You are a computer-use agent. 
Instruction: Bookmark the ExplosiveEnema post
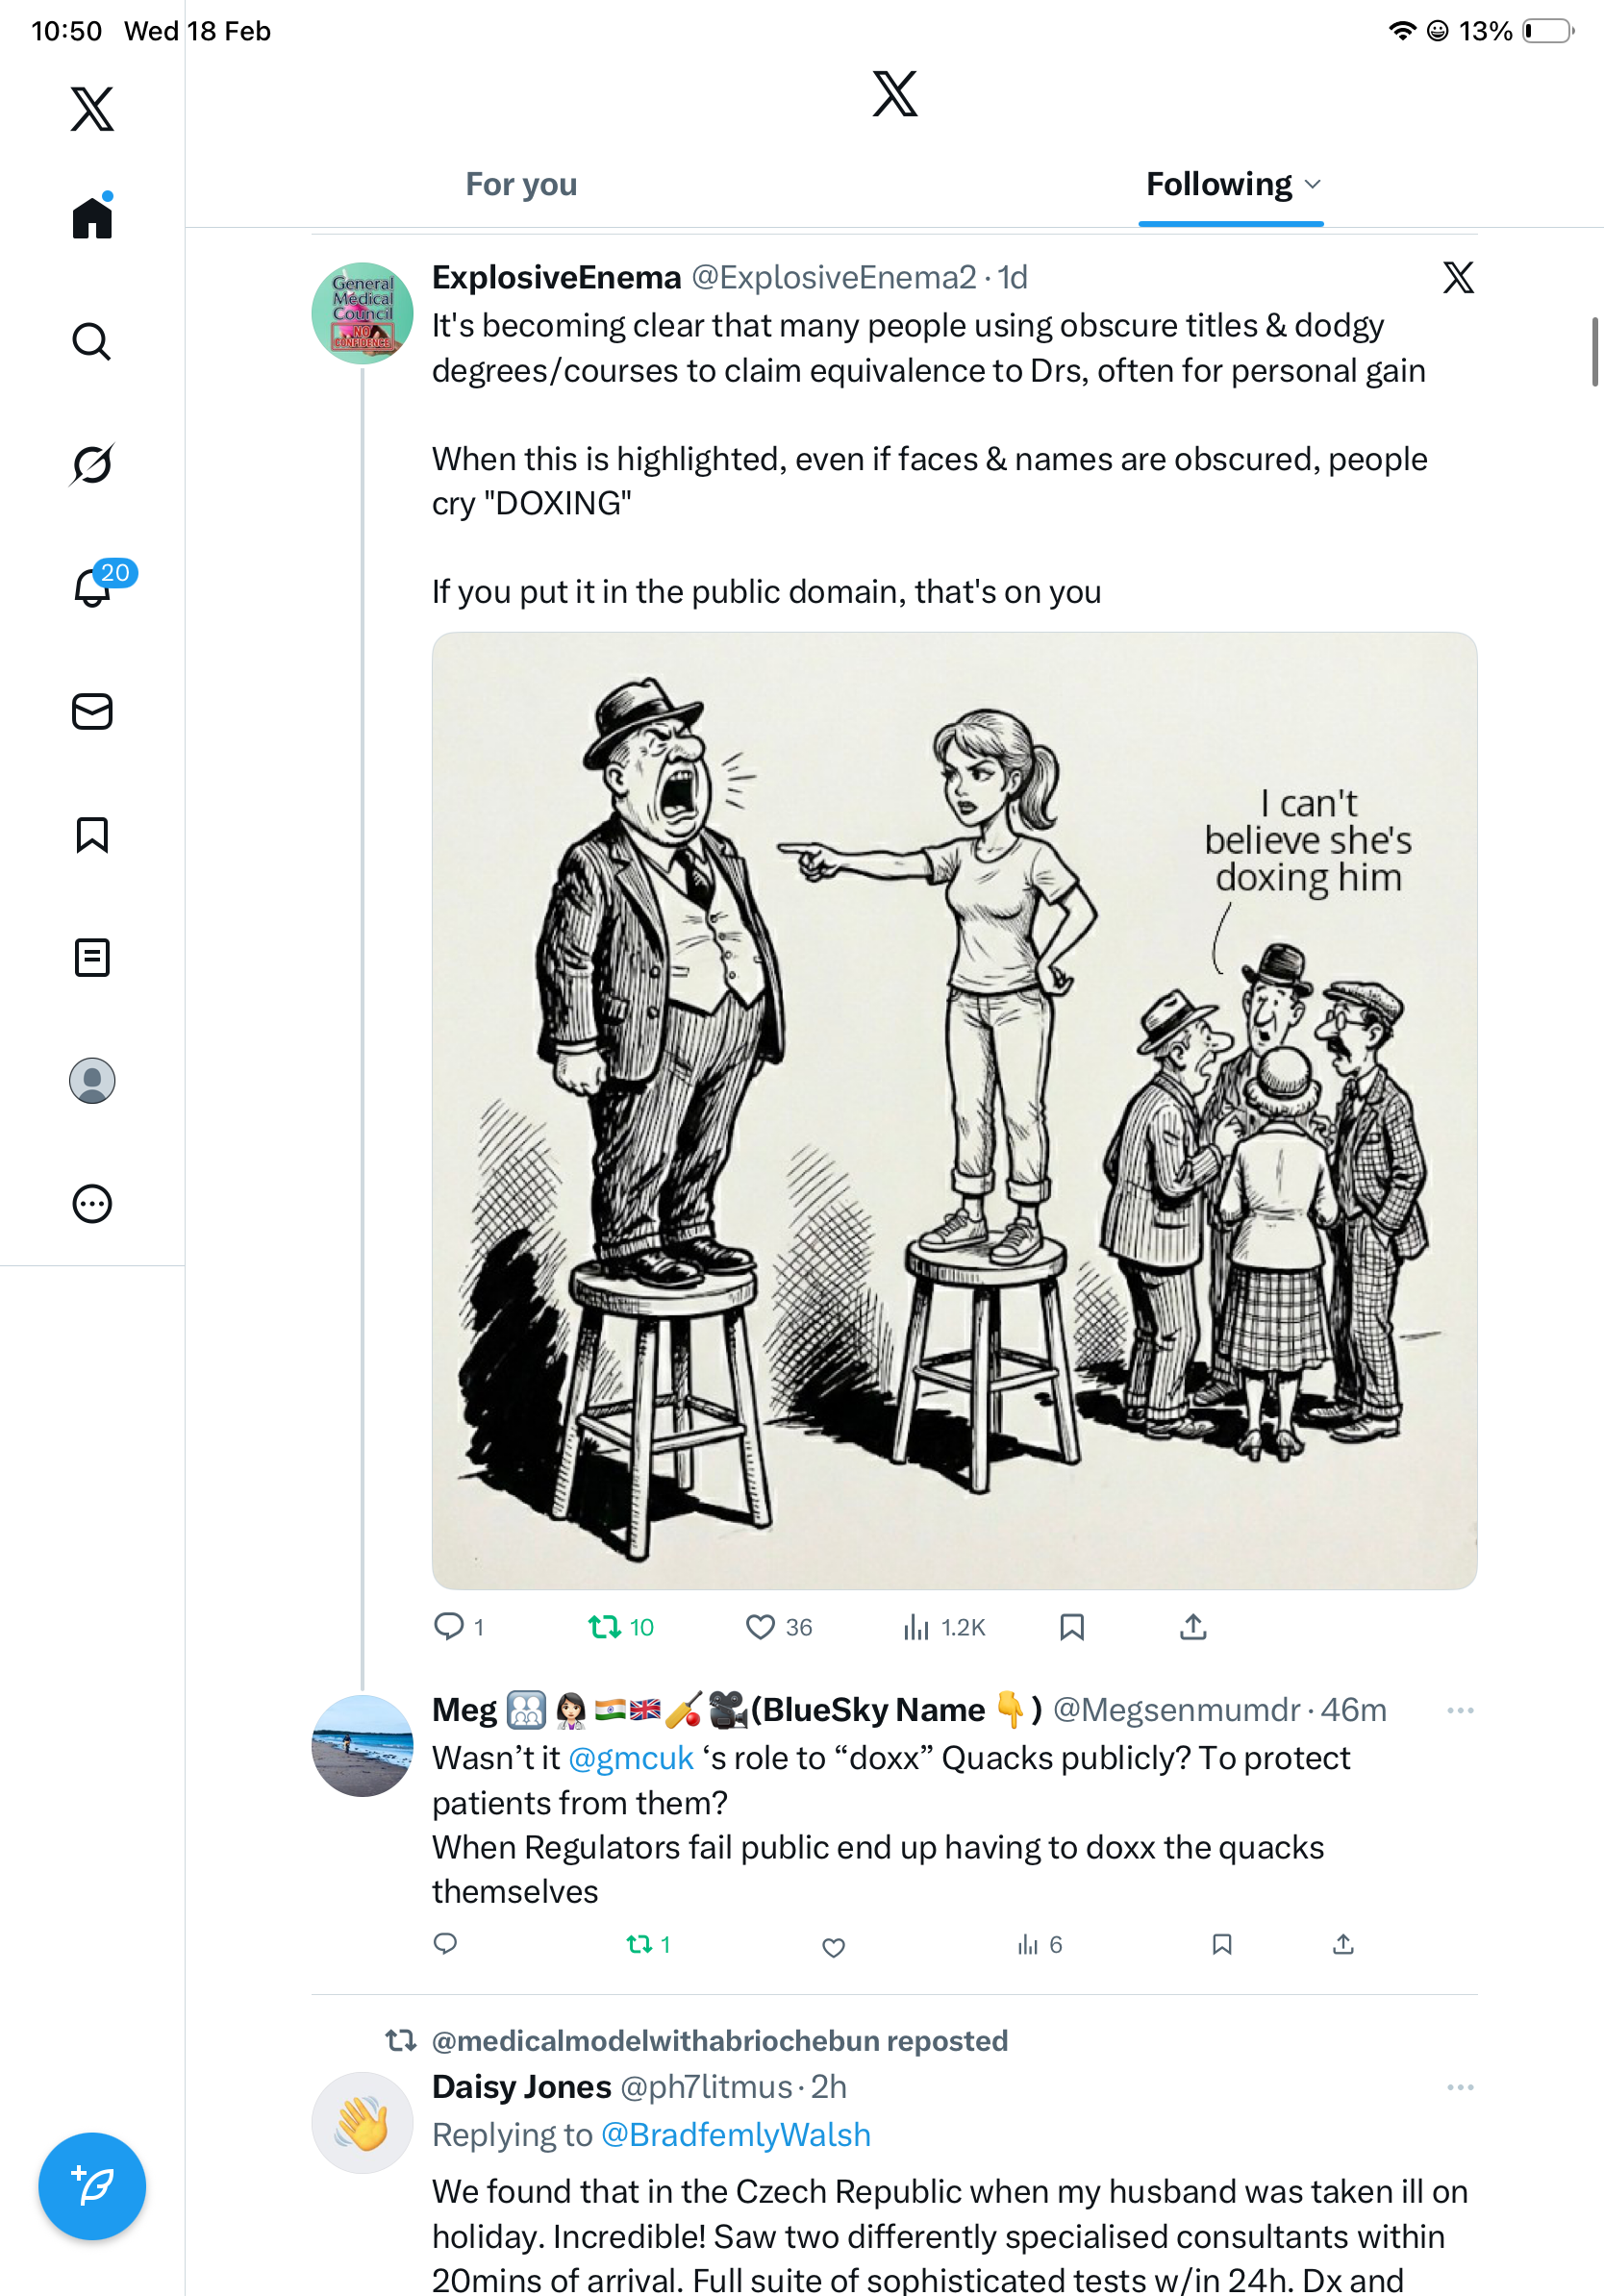[x=1072, y=1627]
